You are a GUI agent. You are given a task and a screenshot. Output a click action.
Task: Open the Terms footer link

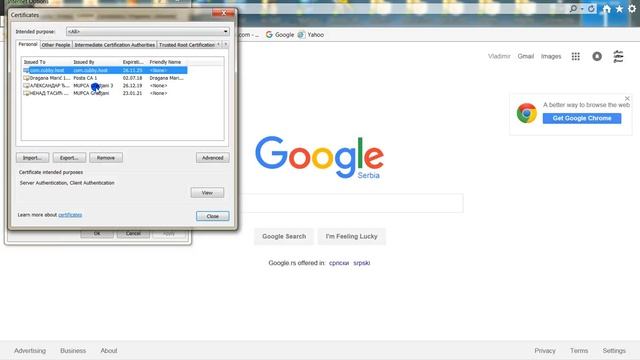coord(579,351)
